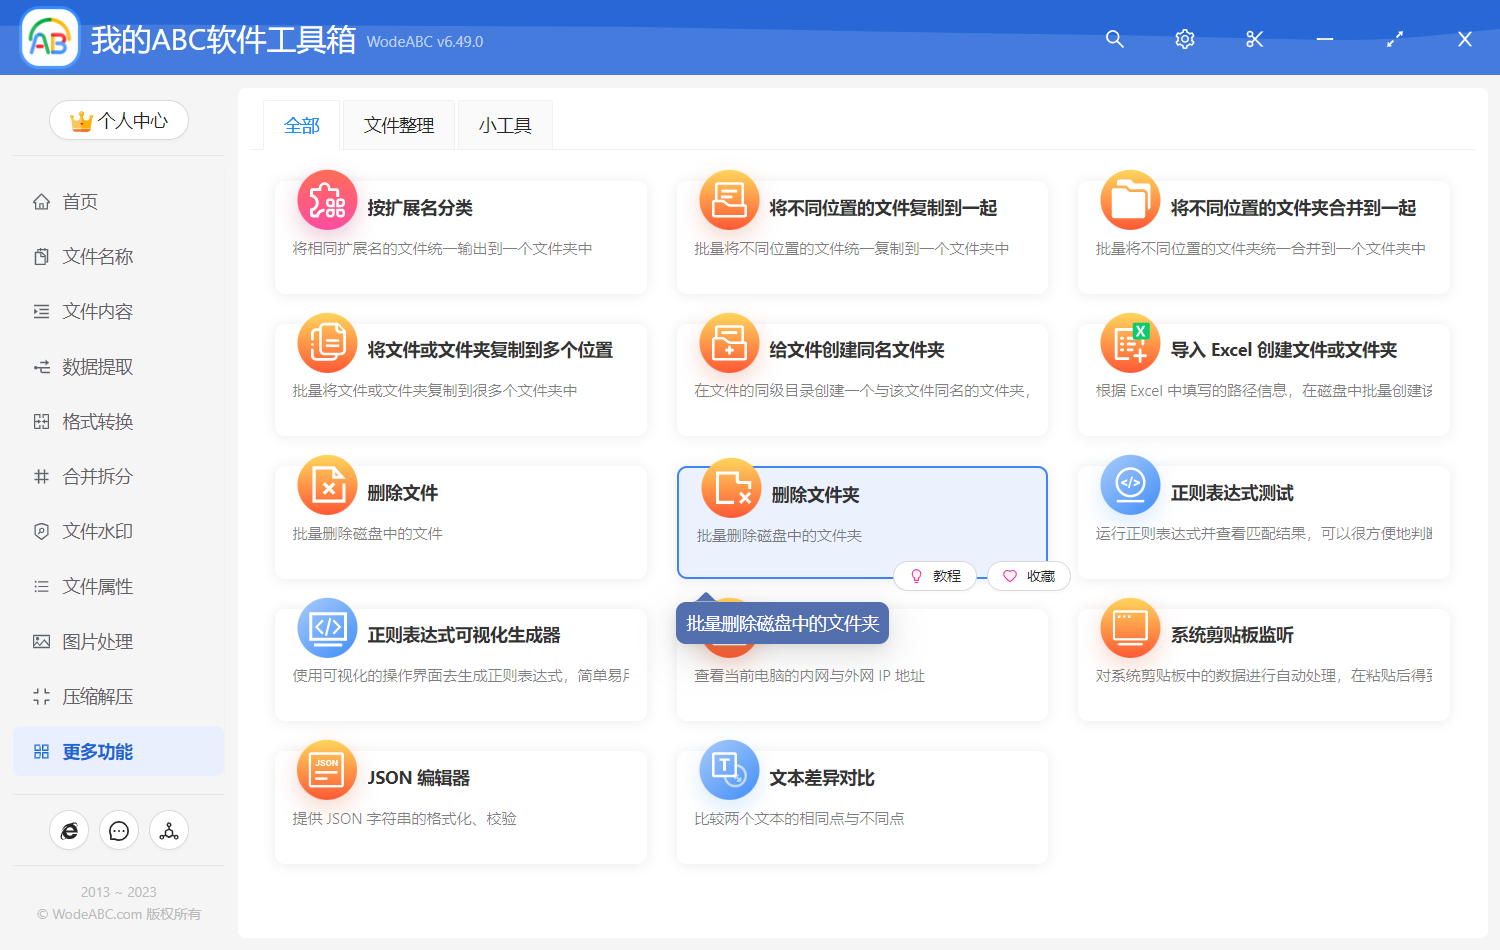Click the chat bubble icon in sidebar

(119, 831)
